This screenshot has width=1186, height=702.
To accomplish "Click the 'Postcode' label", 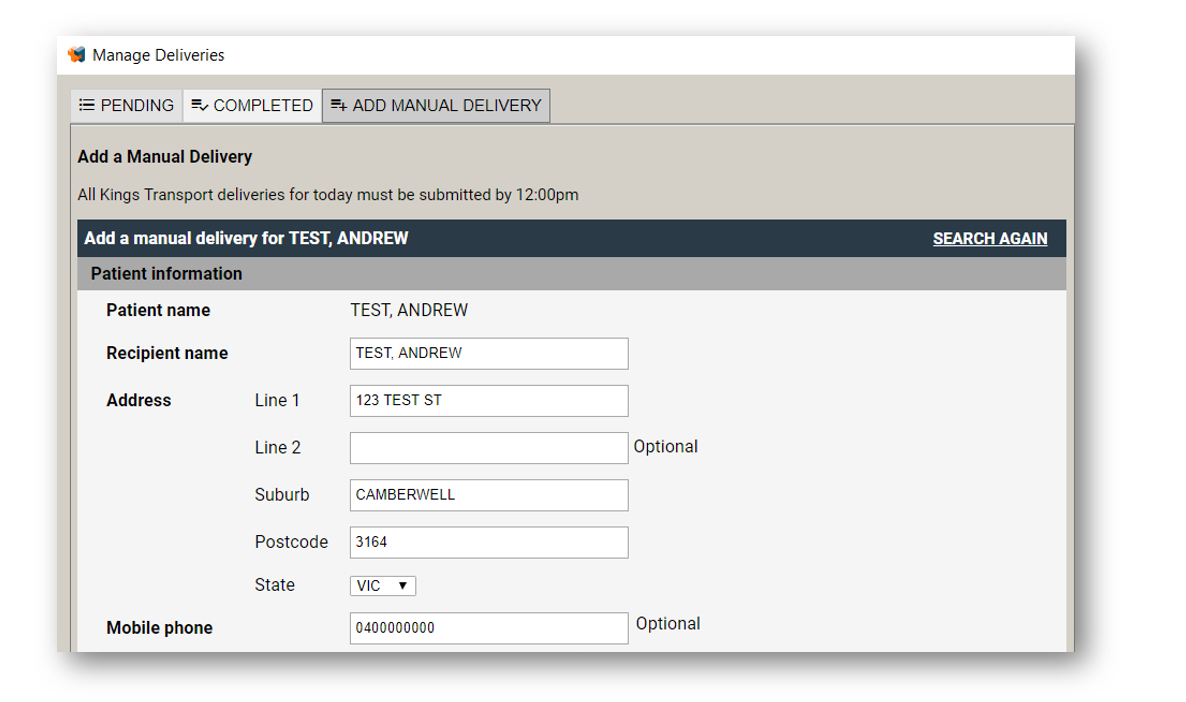I will (x=291, y=542).
